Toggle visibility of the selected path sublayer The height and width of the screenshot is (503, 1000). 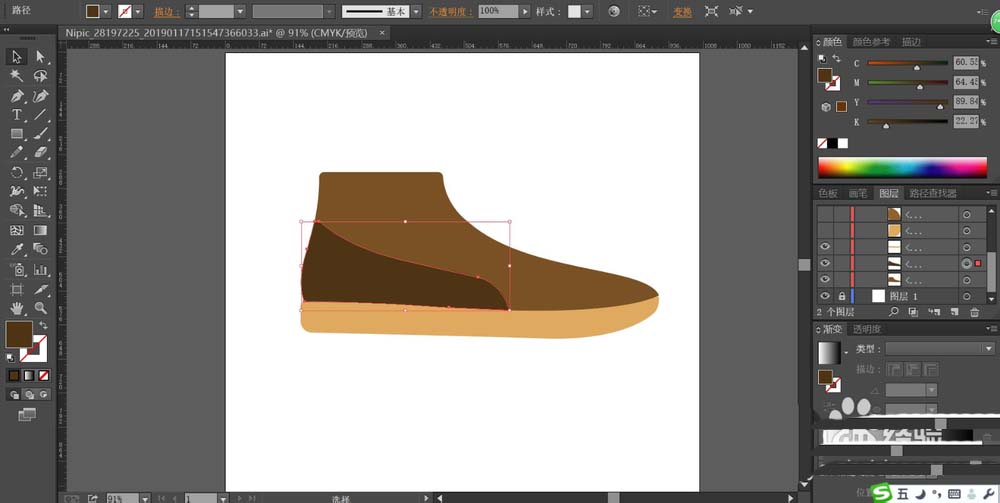click(825, 263)
